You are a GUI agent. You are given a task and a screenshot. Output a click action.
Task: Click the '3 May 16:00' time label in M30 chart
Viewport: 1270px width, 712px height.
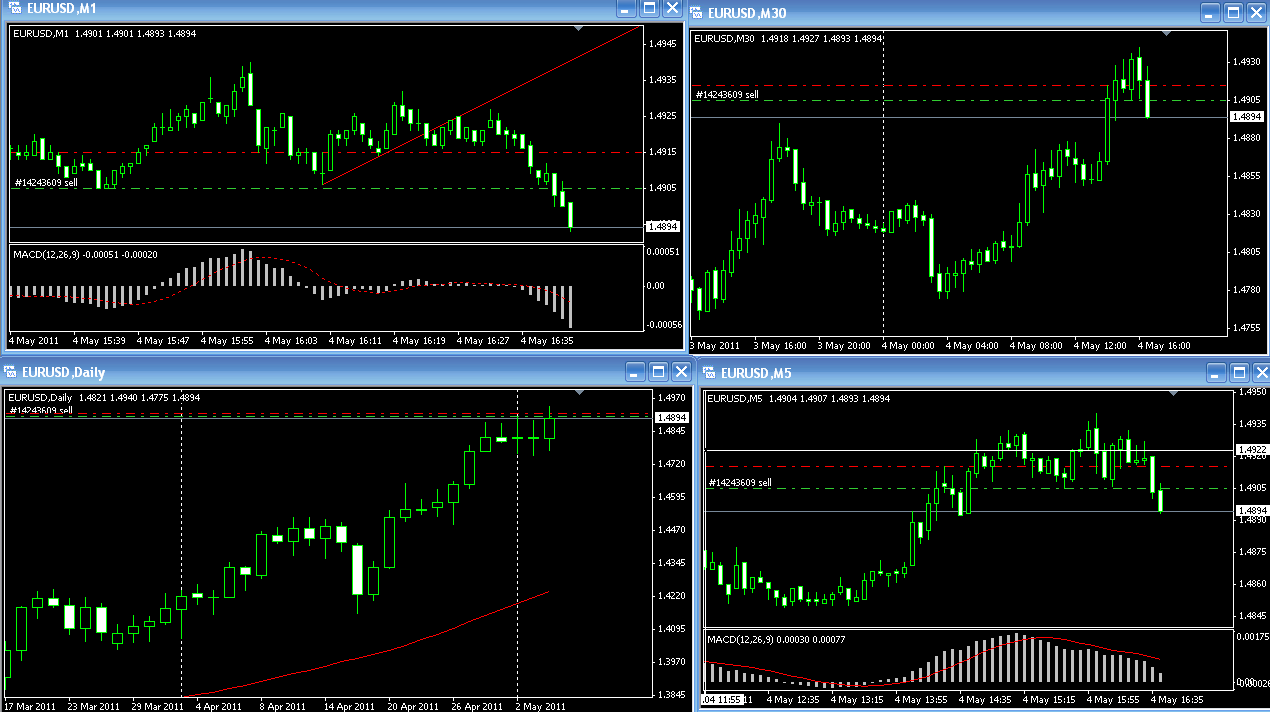[x=780, y=346]
